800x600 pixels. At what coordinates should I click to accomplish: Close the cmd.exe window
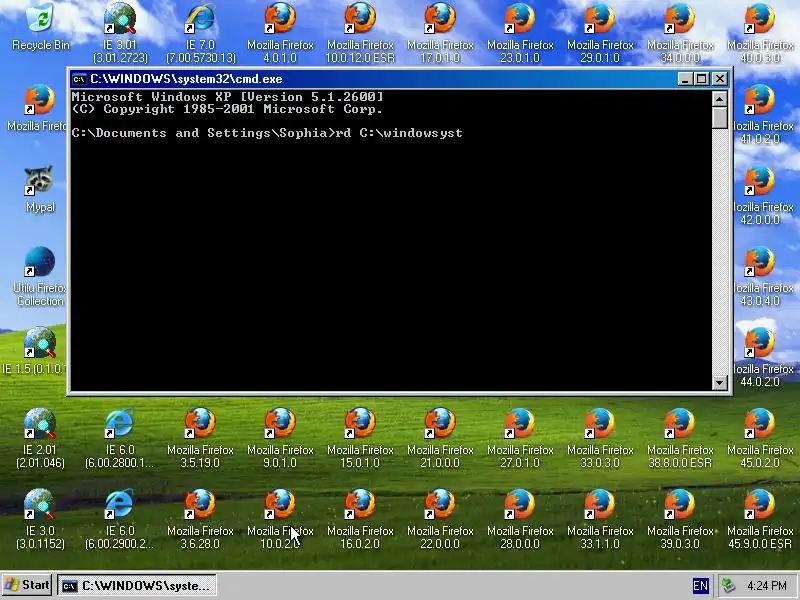pos(719,79)
